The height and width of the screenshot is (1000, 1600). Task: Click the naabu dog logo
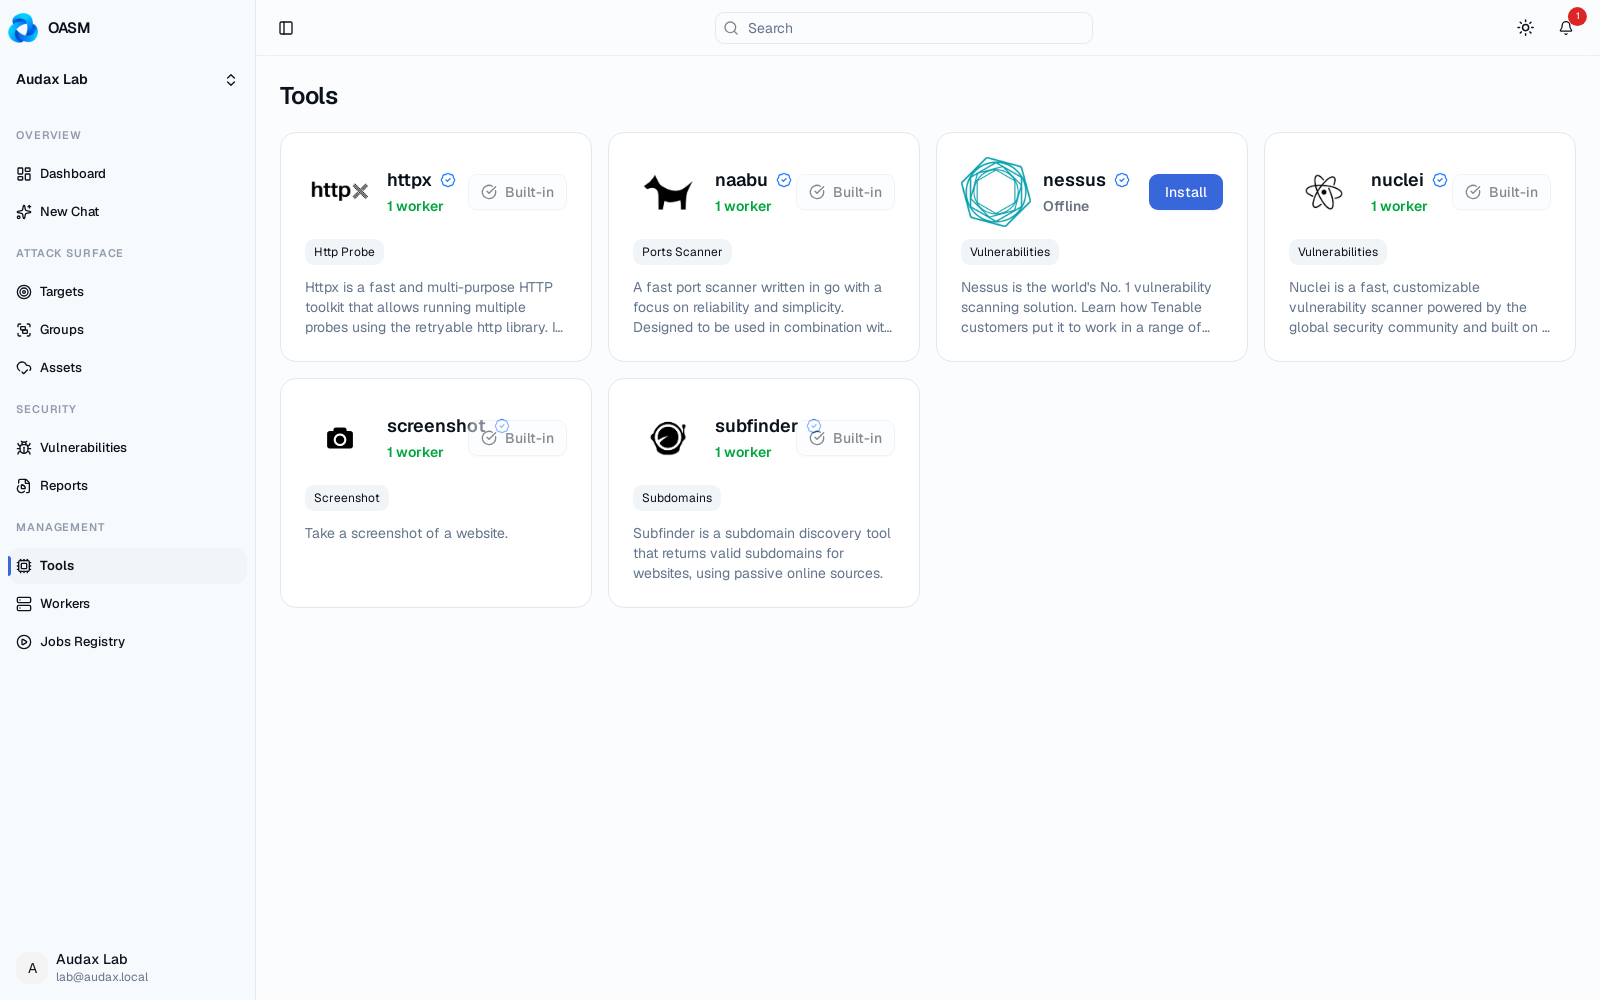(x=668, y=192)
